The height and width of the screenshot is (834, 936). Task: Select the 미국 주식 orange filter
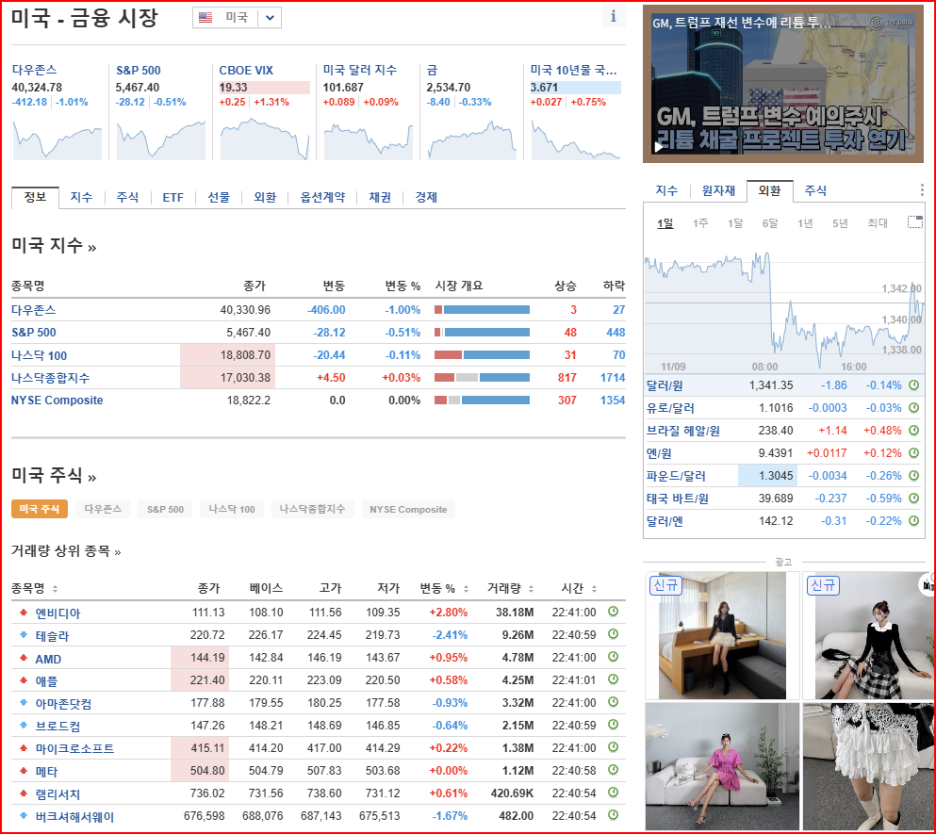pos(39,509)
